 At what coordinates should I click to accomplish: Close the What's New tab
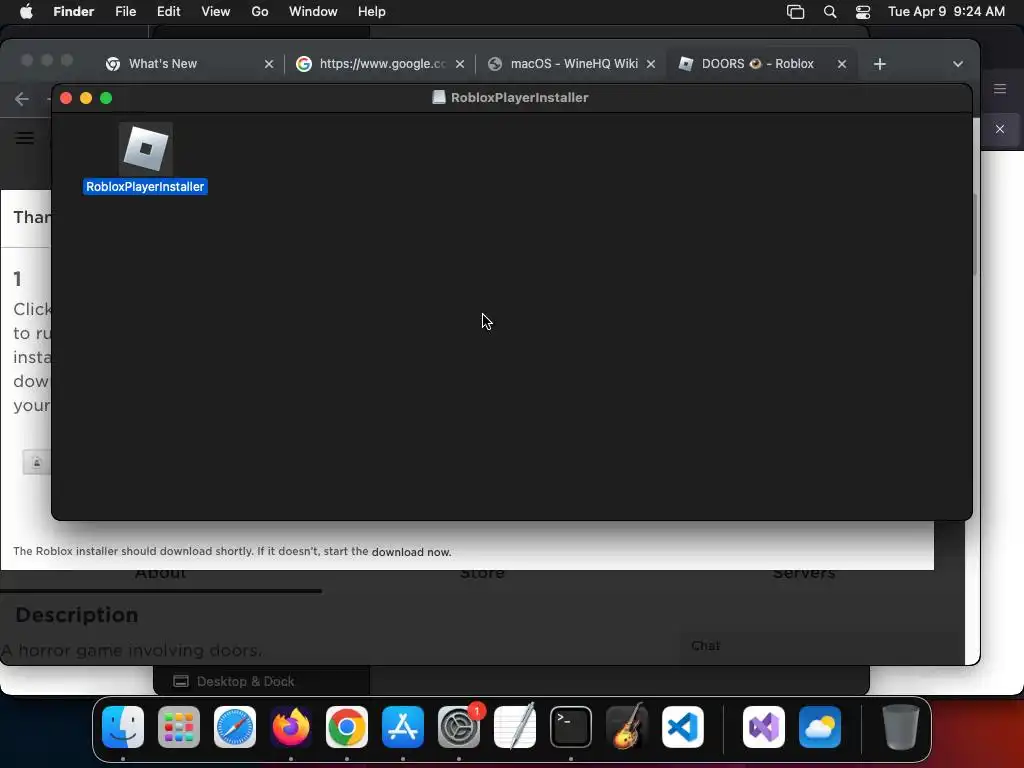(268, 64)
